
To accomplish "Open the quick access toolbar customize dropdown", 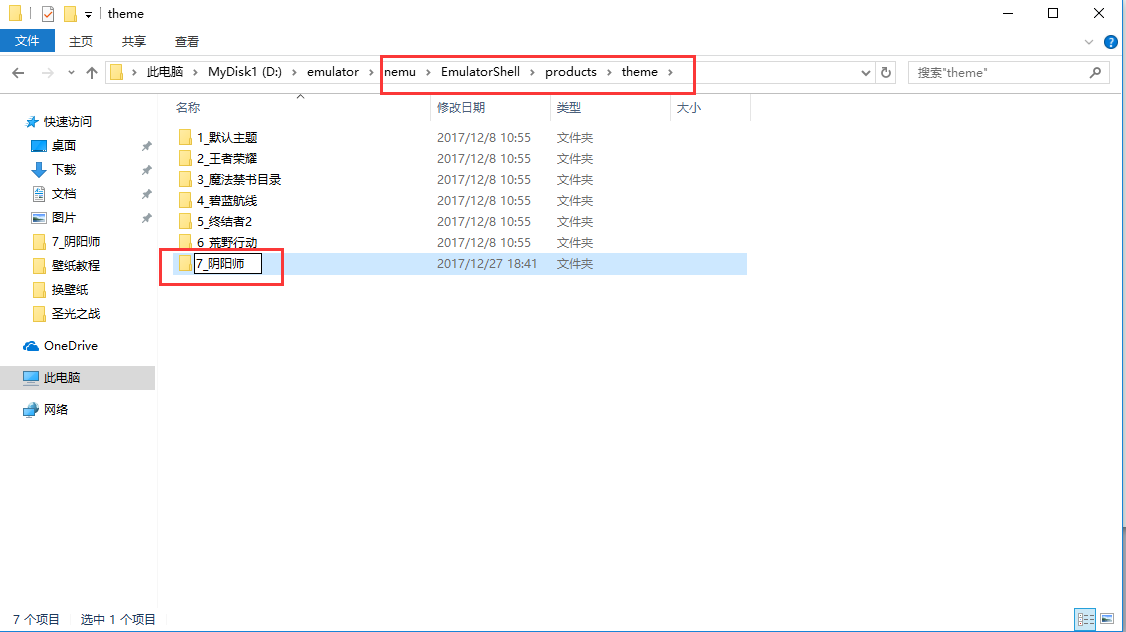I will (x=89, y=14).
